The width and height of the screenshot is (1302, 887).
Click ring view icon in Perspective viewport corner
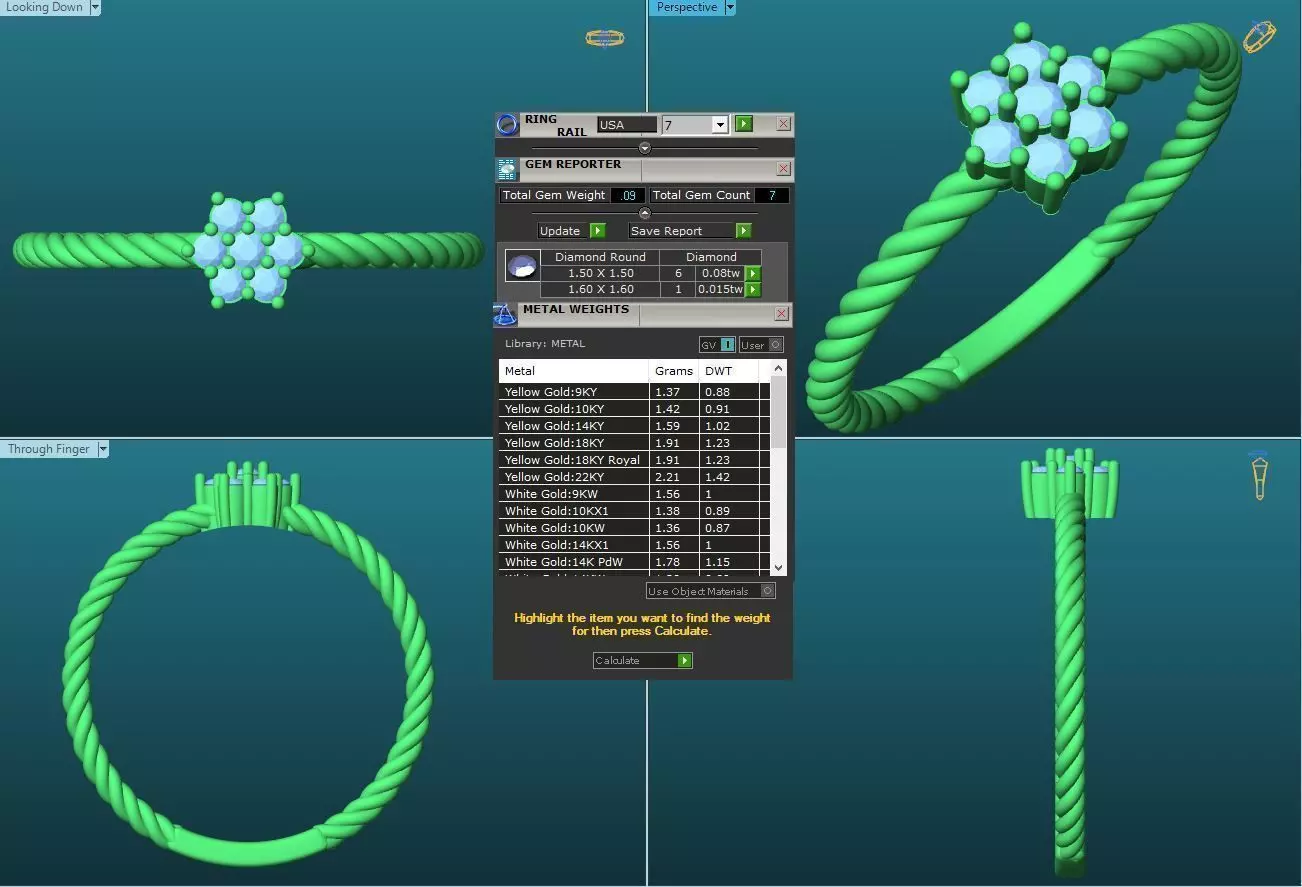(1259, 37)
